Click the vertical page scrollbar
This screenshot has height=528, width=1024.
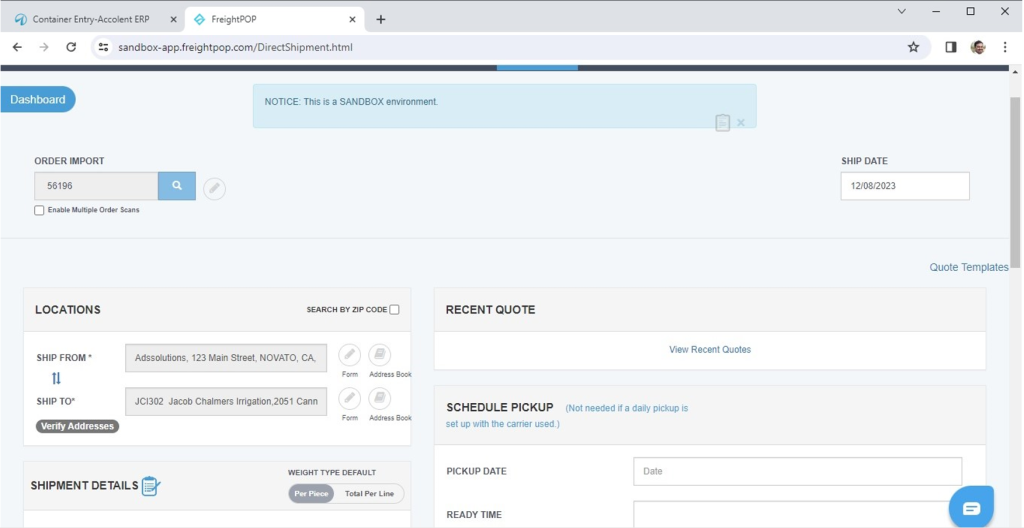[1015, 183]
